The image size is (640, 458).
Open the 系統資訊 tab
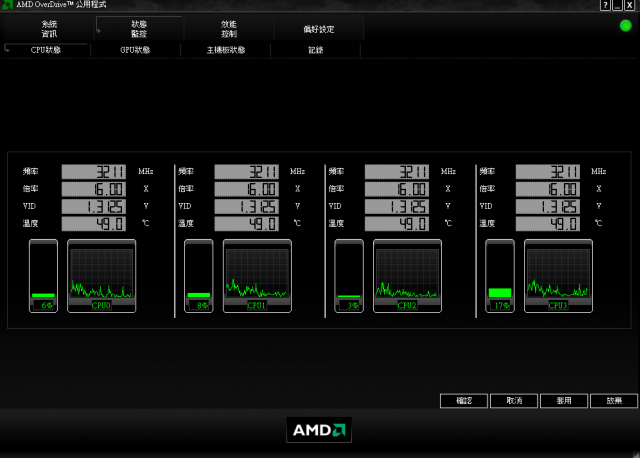(49, 29)
